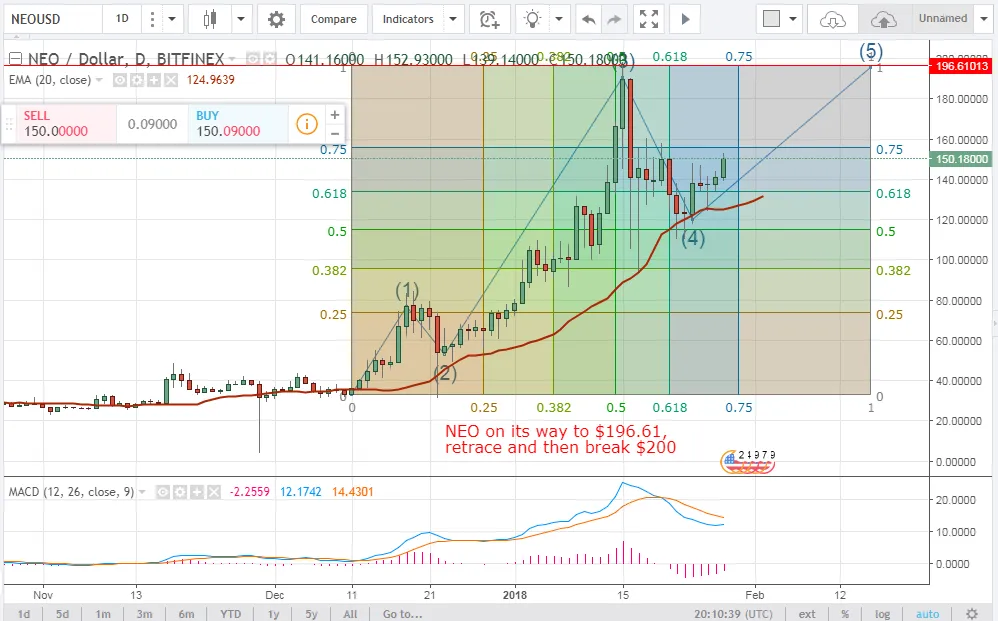Expand Indicators favorites dropdown arrow
998x621 pixels.
[x=453, y=19]
